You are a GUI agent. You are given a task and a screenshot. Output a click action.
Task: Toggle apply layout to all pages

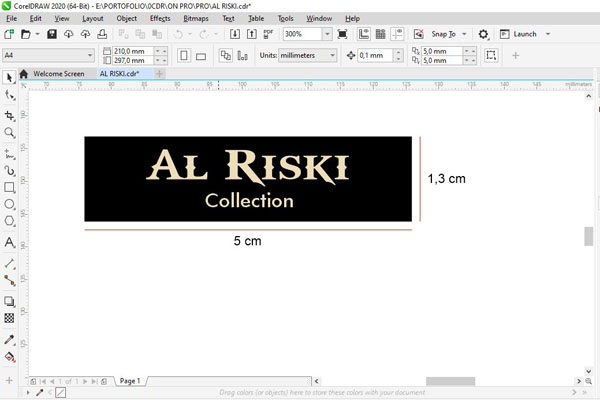pyautogui.click(x=225, y=56)
